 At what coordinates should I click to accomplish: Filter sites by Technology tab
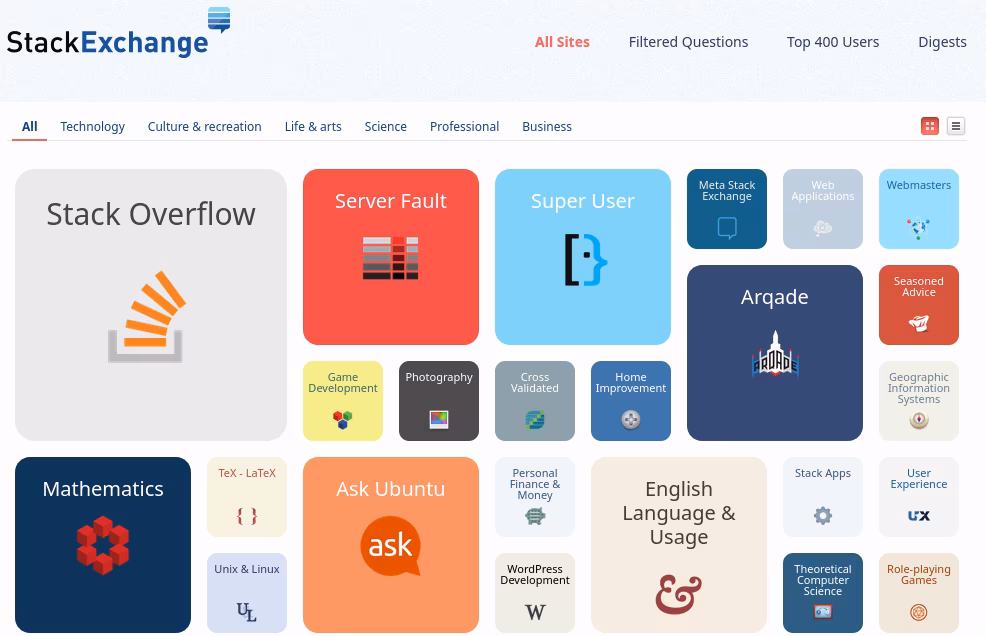coord(92,126)
